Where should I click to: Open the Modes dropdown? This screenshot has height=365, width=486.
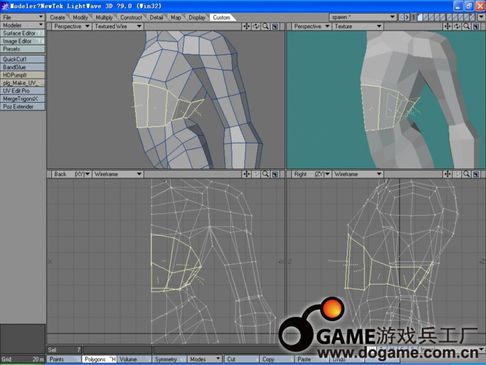point(205,359)
